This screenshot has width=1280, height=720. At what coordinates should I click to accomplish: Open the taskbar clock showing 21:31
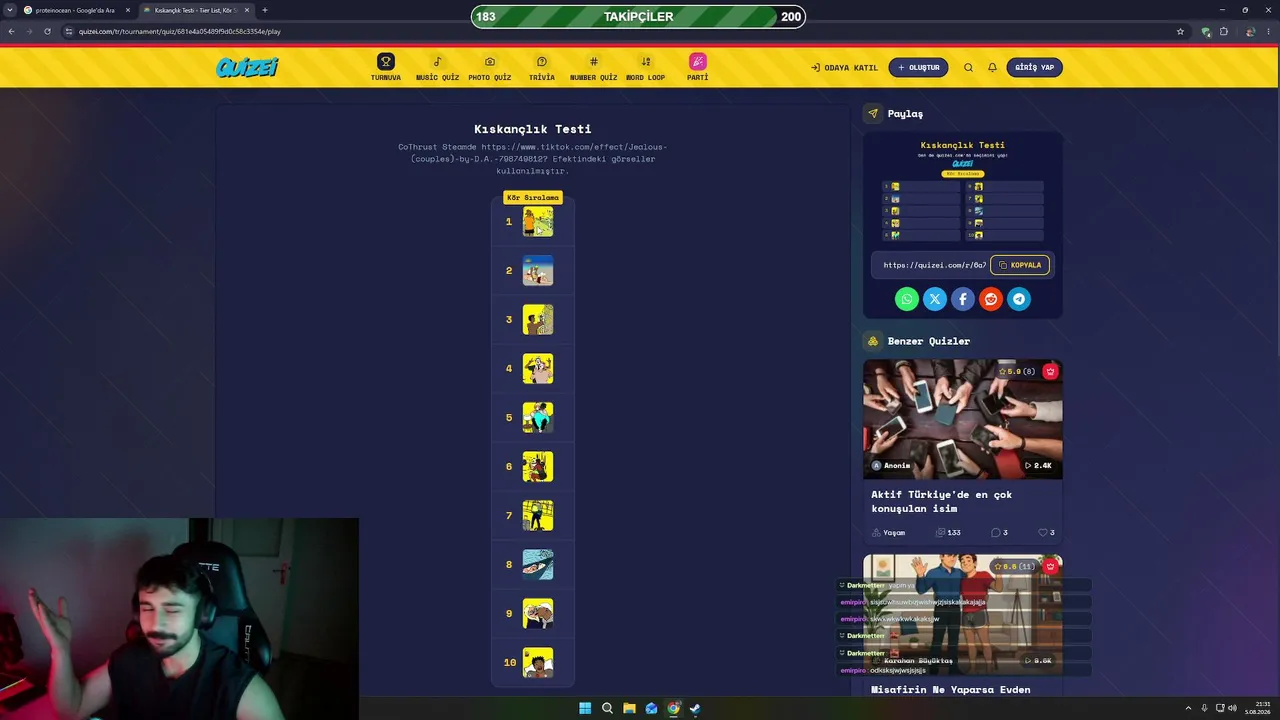(1257, 708)
